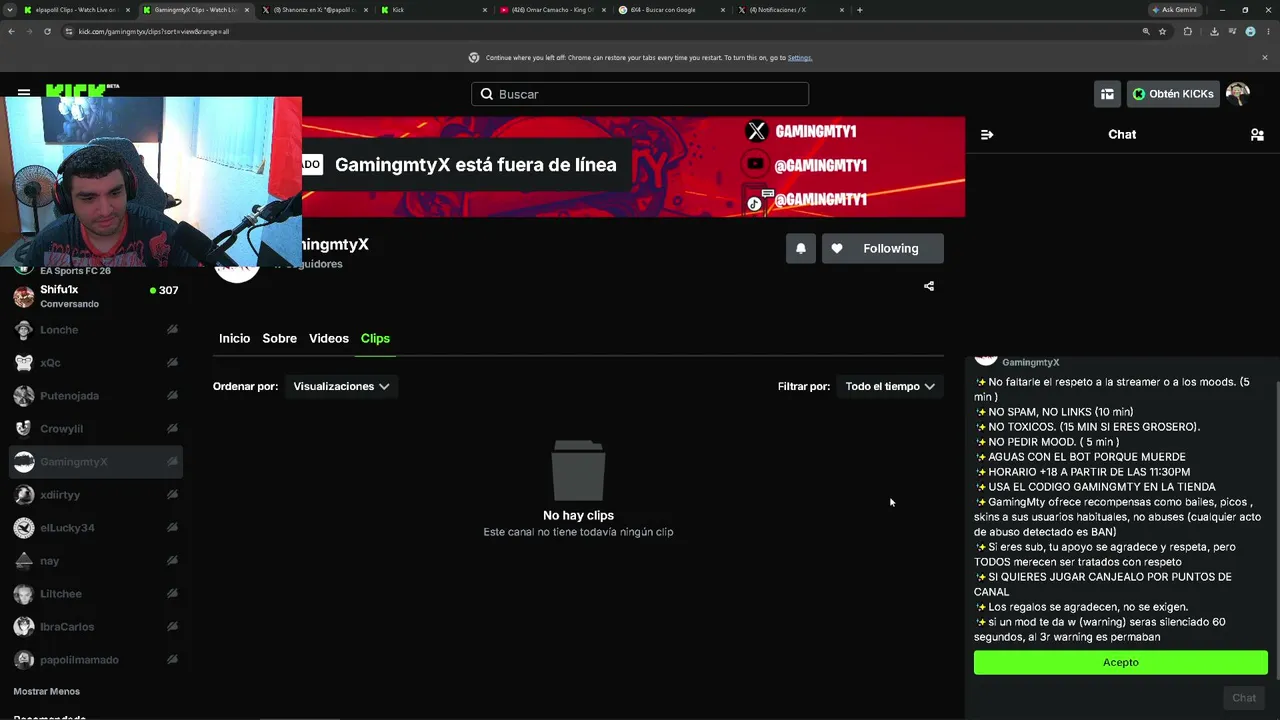Open the gift shop icon beside Obtén KICKs
This screenshot has width=1280, height=720.
(x=1107, y=94)
